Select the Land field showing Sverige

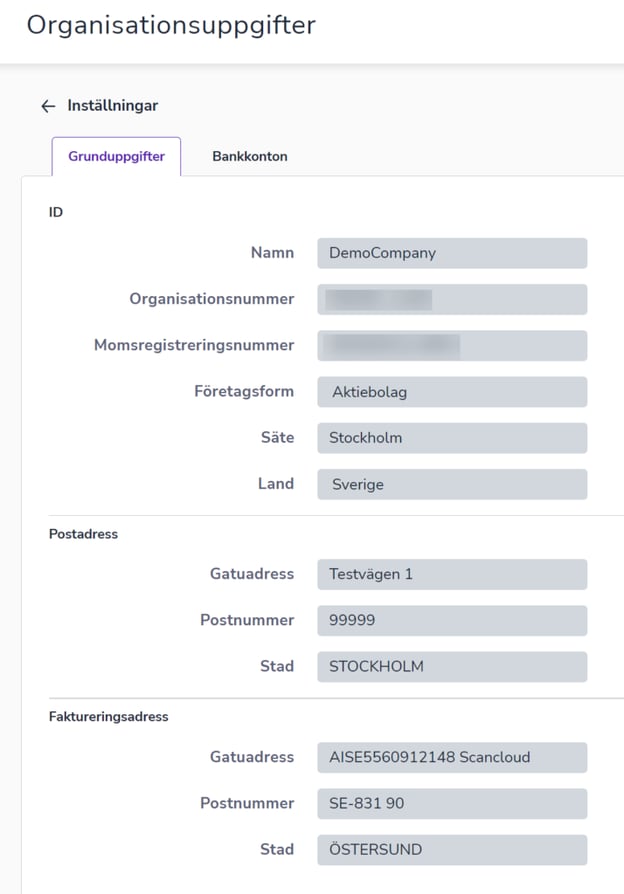click(x=451, y=484)
